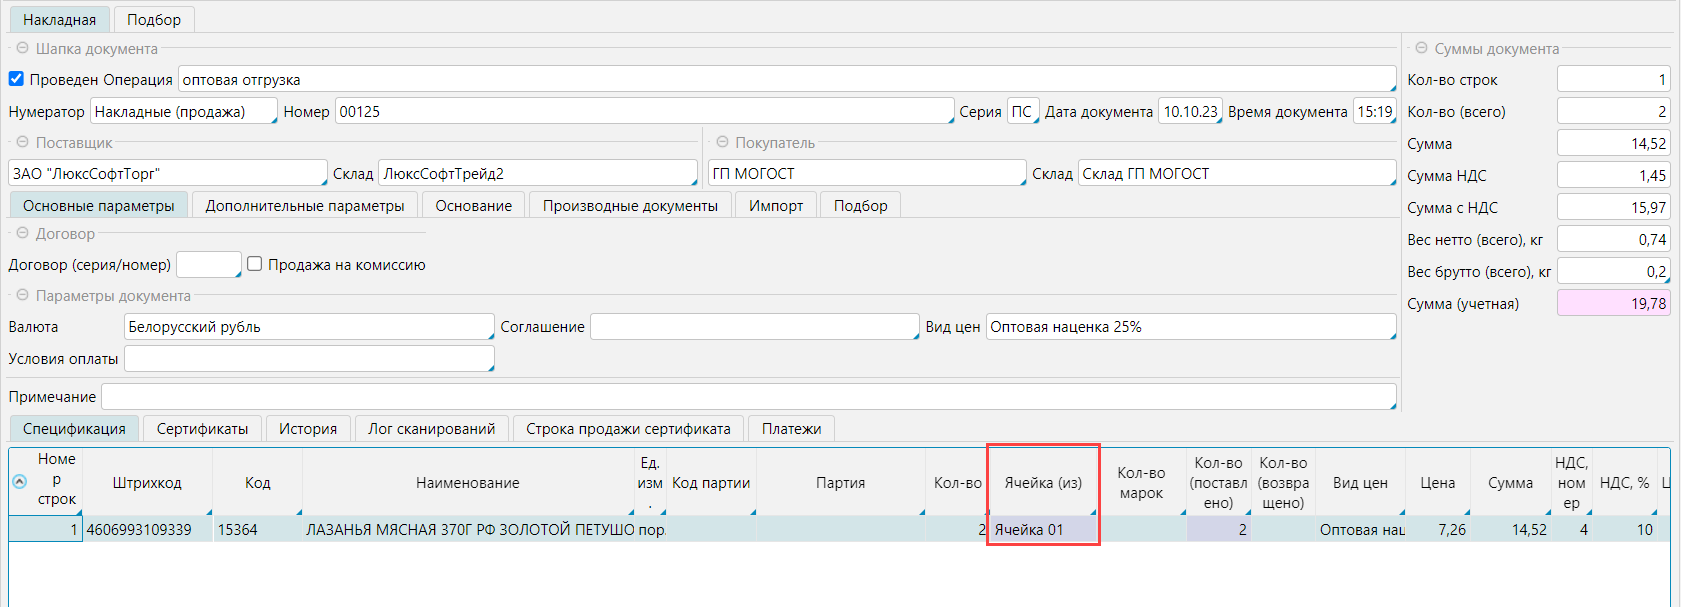Collapse the Поставщик group icon
This screenshot has height=607, width=1681.
click(x=22, y=142)
